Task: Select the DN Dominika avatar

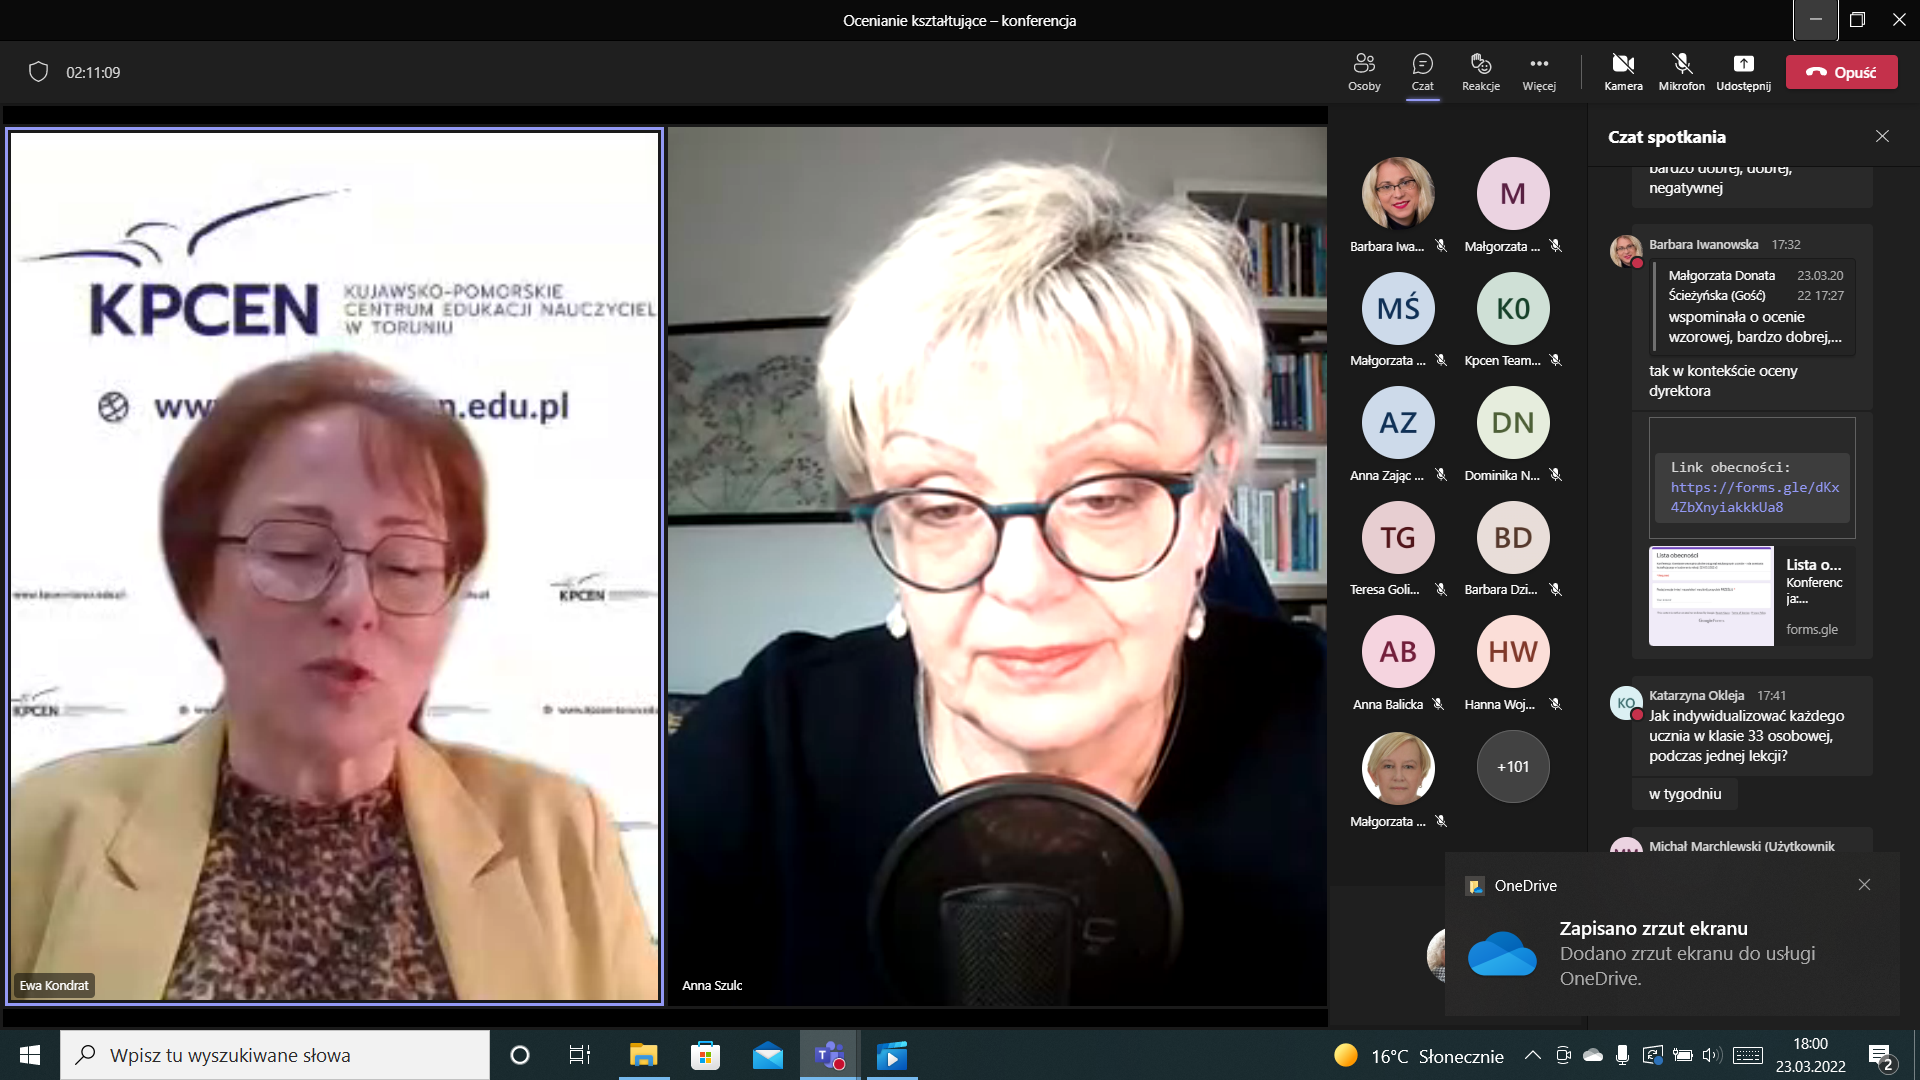Action: click(x=1513, y=422)
